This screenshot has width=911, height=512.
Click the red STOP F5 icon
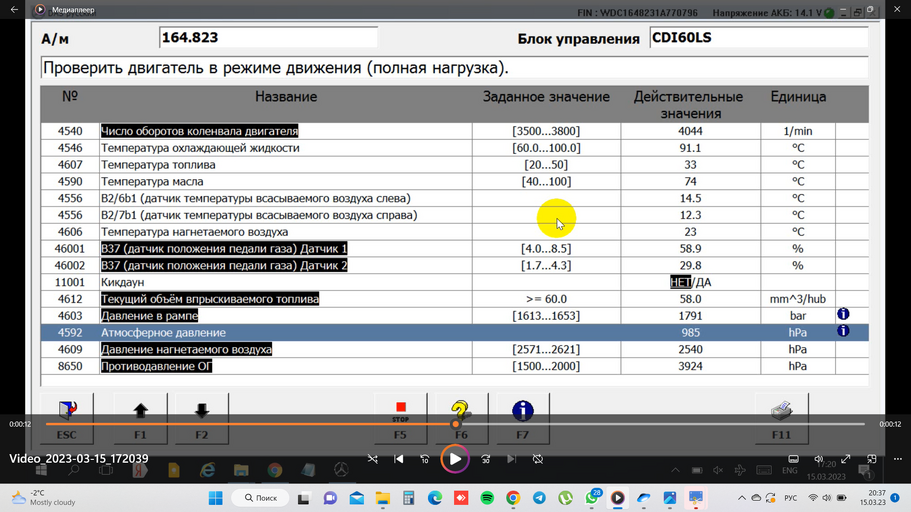[400, 412]
